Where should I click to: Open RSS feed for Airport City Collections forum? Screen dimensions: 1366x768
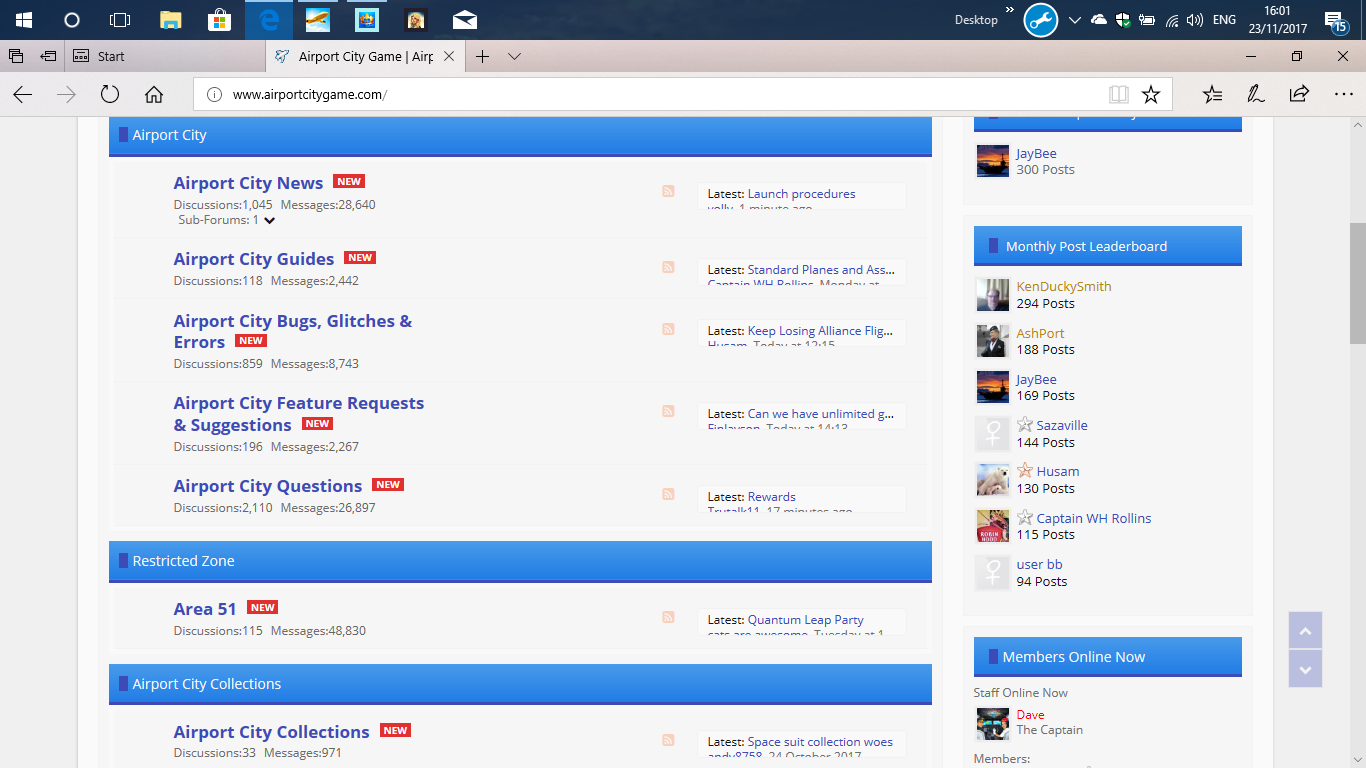pos(668,740)
